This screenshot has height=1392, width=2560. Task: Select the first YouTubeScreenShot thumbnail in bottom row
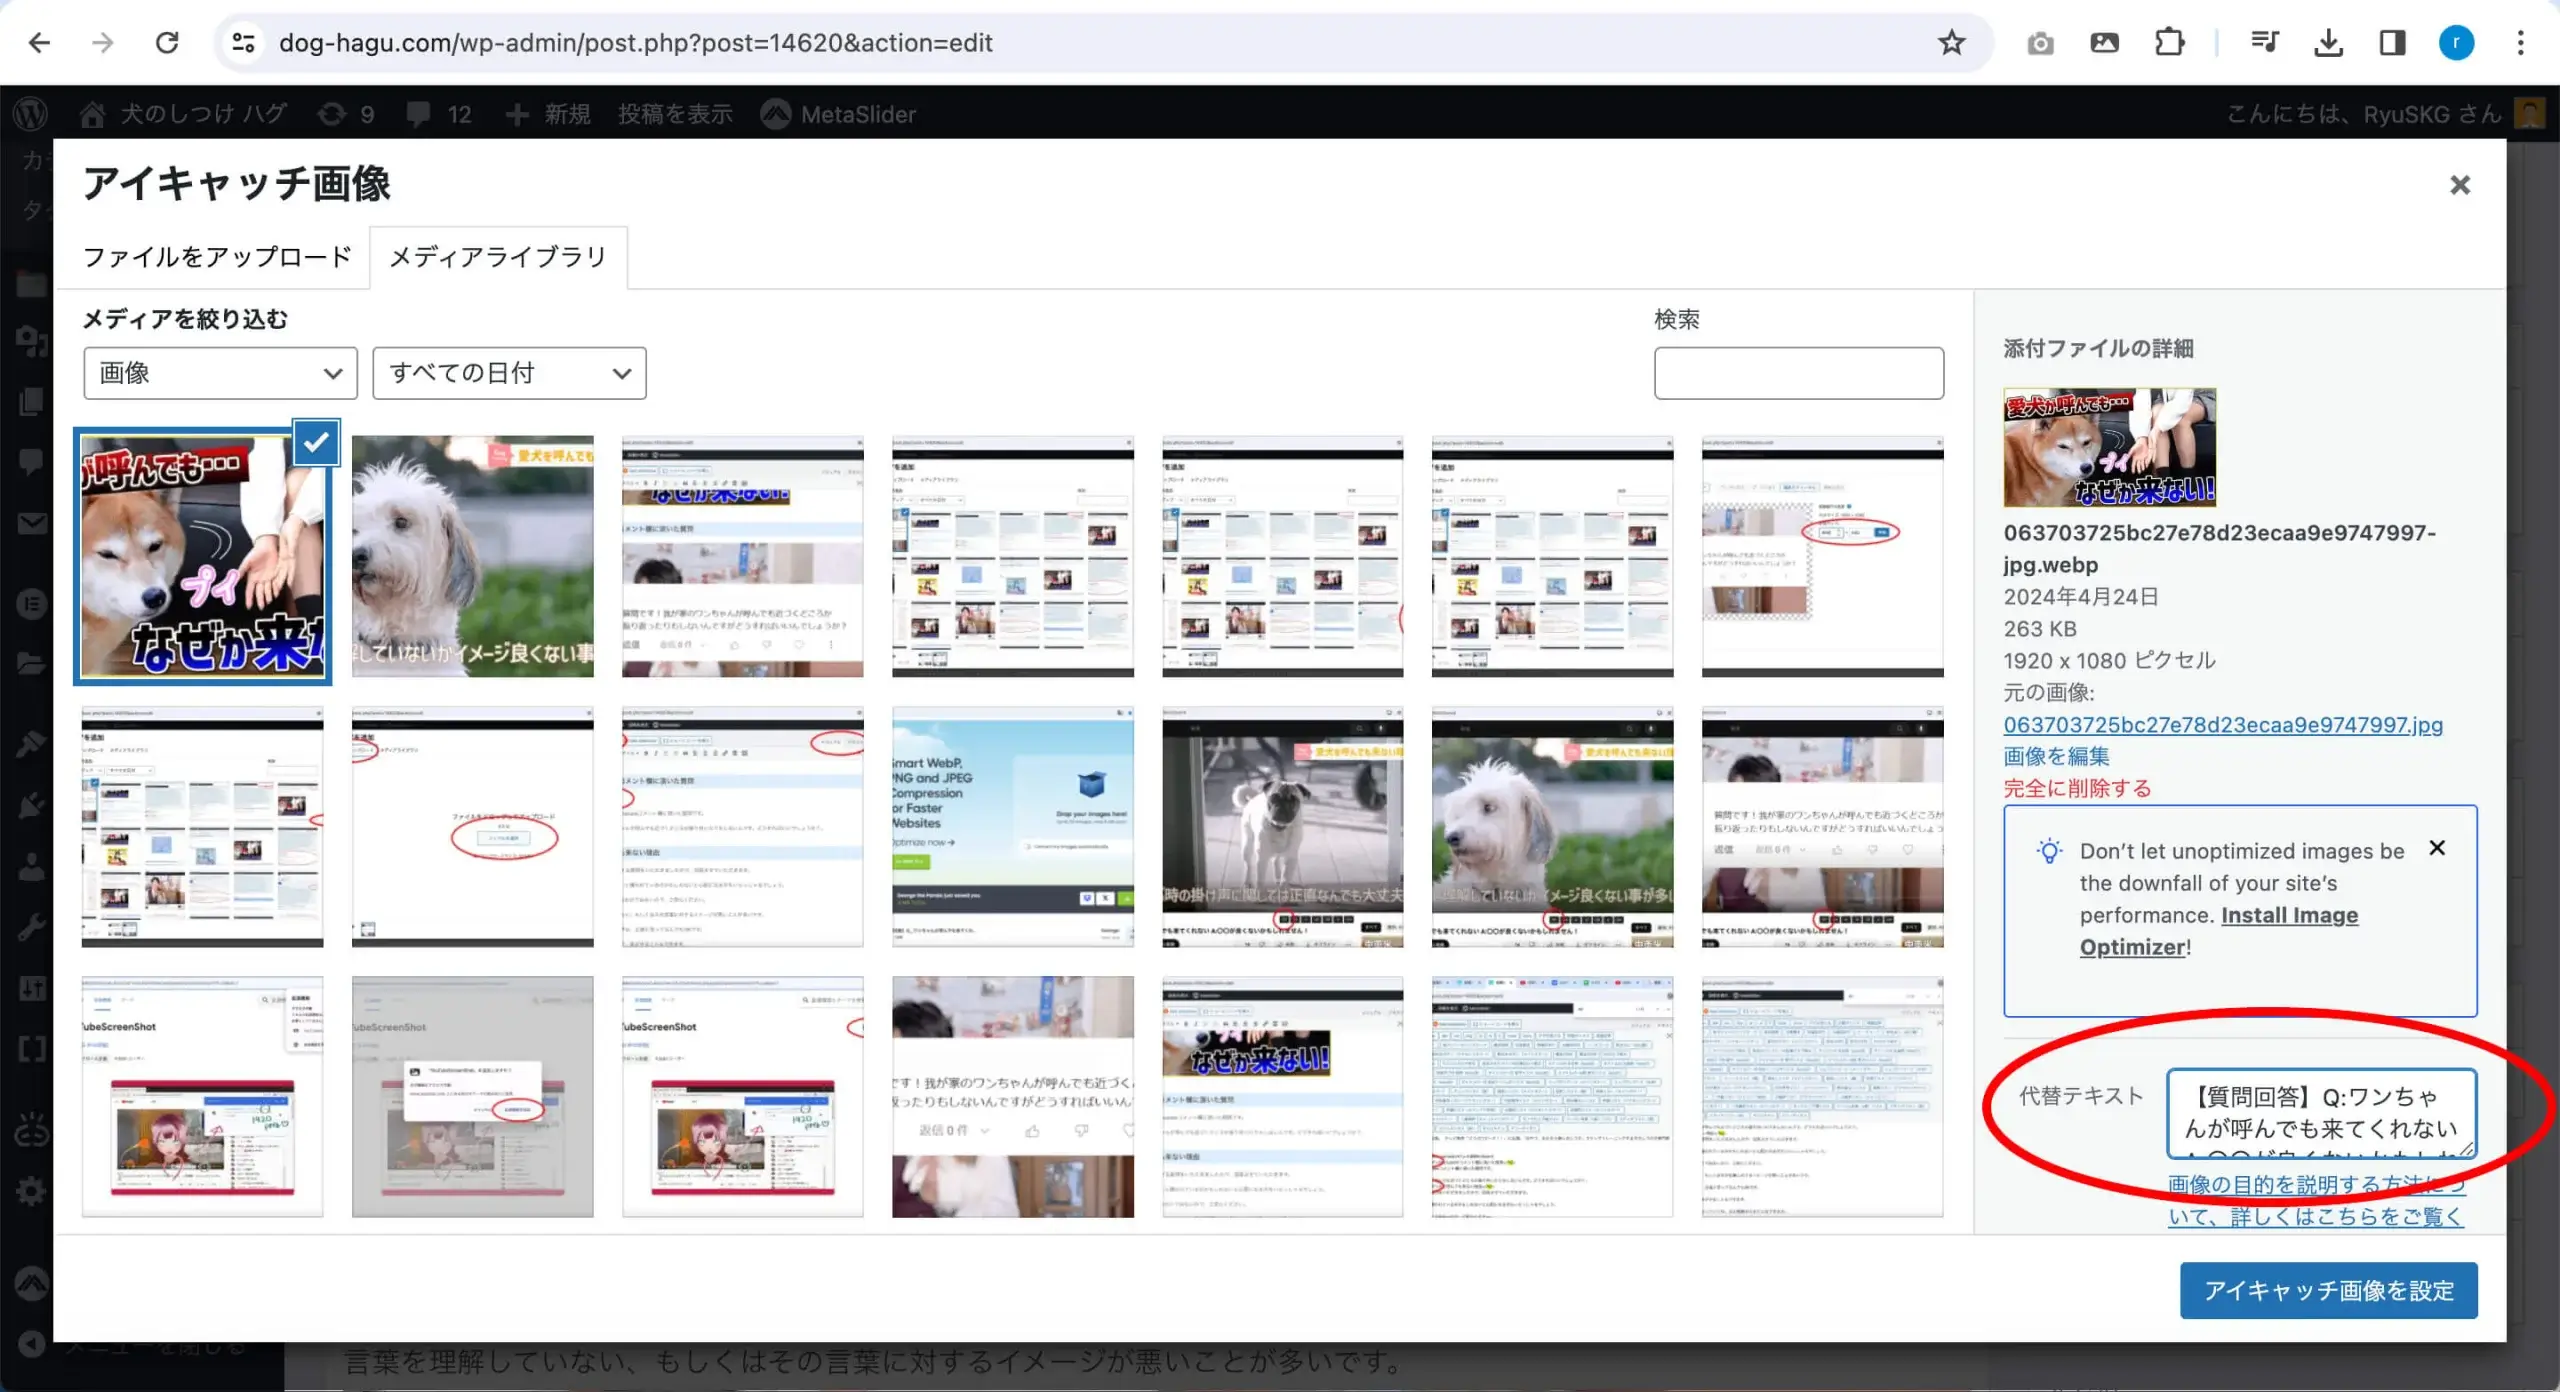pos(202,1096)
